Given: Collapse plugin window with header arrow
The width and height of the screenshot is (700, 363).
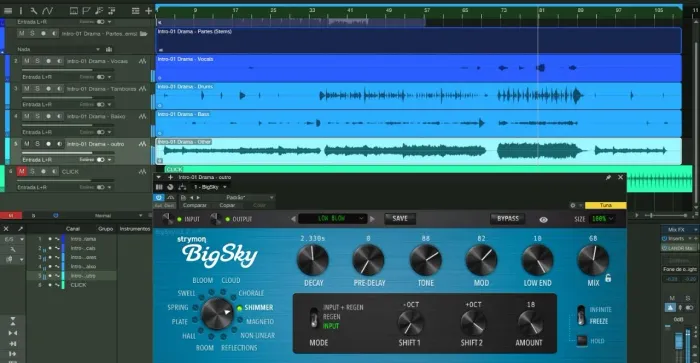Looking at the screenshot, I should click(158, 177).
